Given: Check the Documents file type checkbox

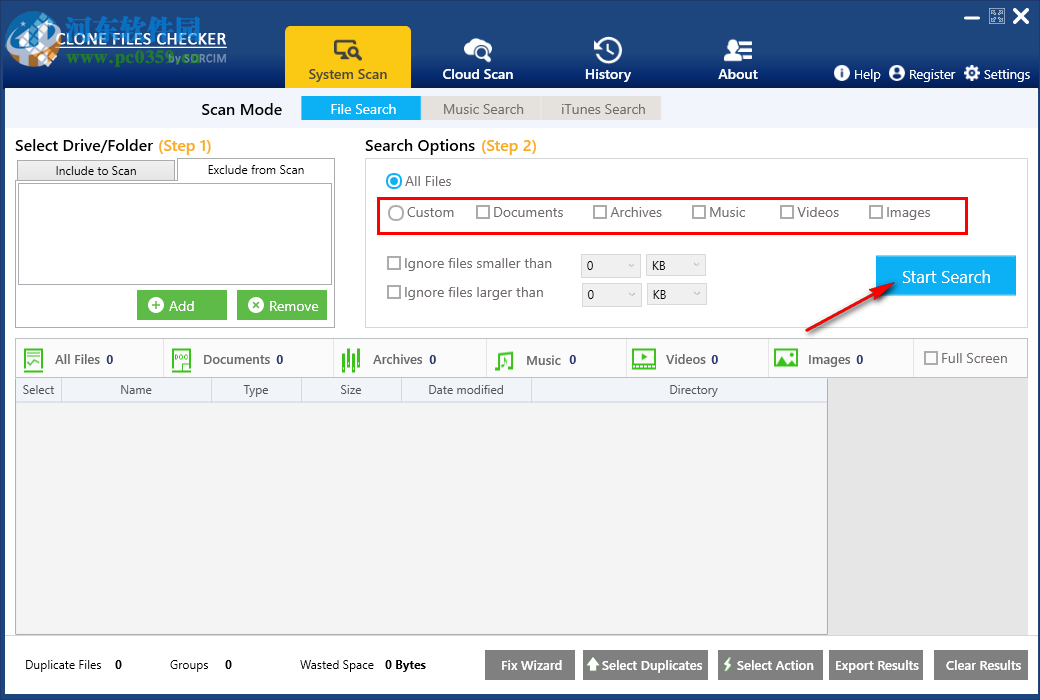Looking at the screenshot, I should [x=483, y=213].
